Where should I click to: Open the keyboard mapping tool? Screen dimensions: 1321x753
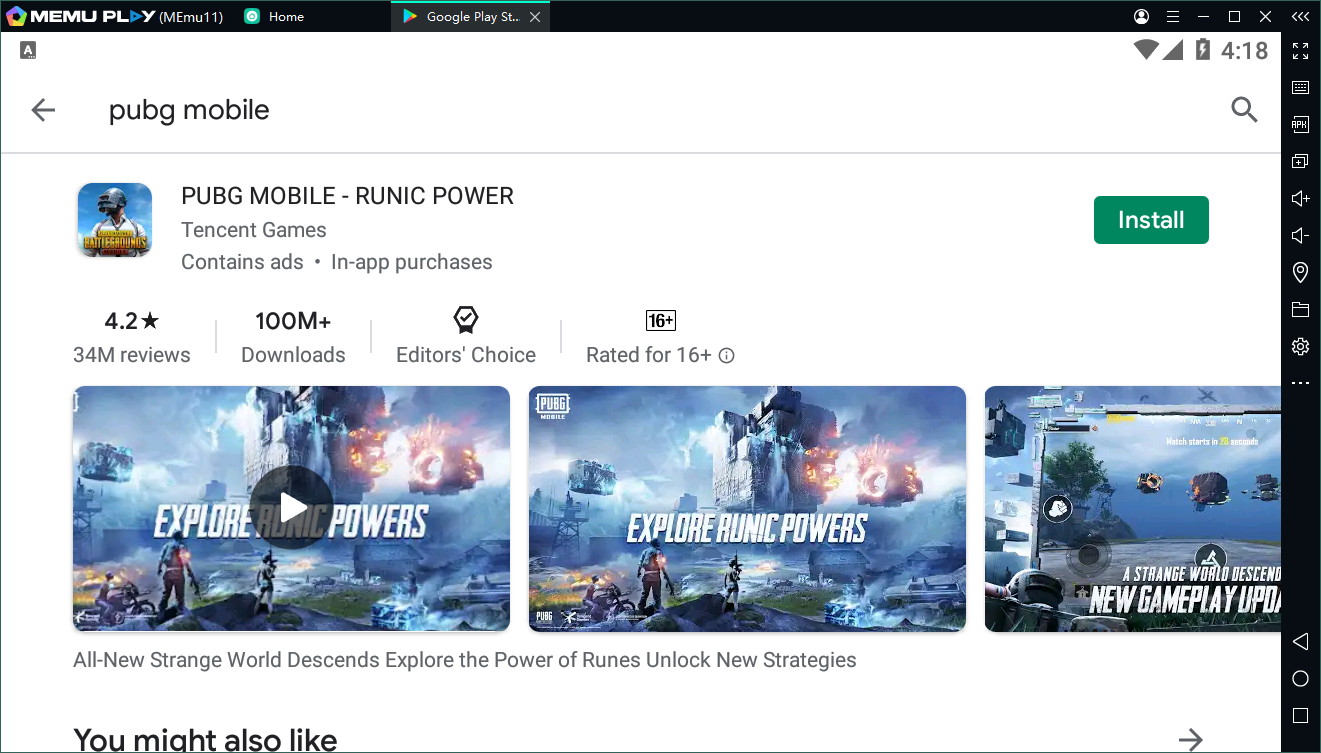click(x=1300, y=88)
